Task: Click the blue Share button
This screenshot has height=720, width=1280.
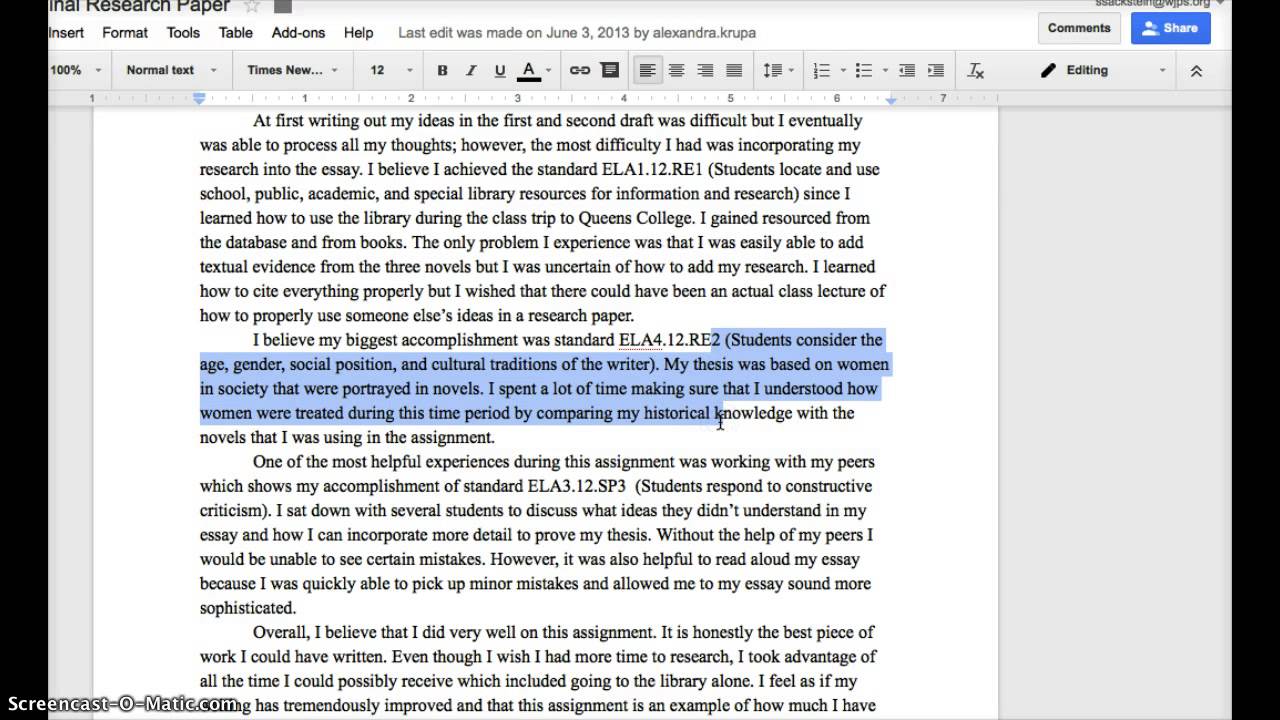Action: 1170,28
